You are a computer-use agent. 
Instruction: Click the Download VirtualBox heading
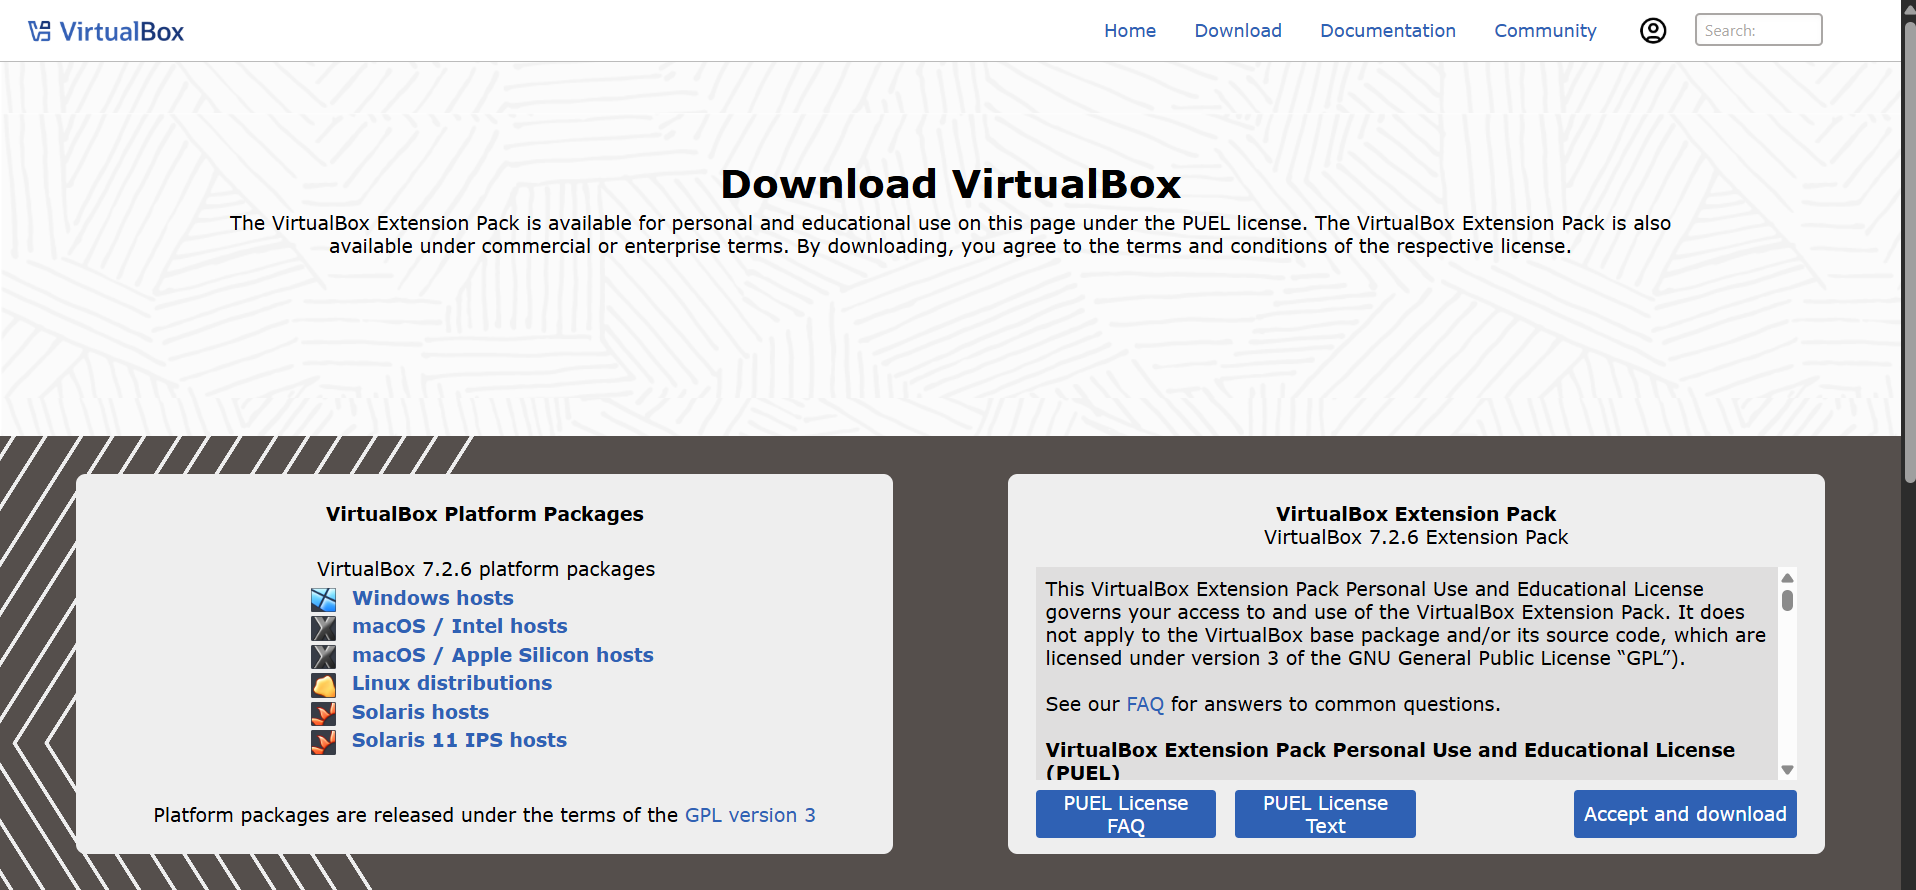951,184
